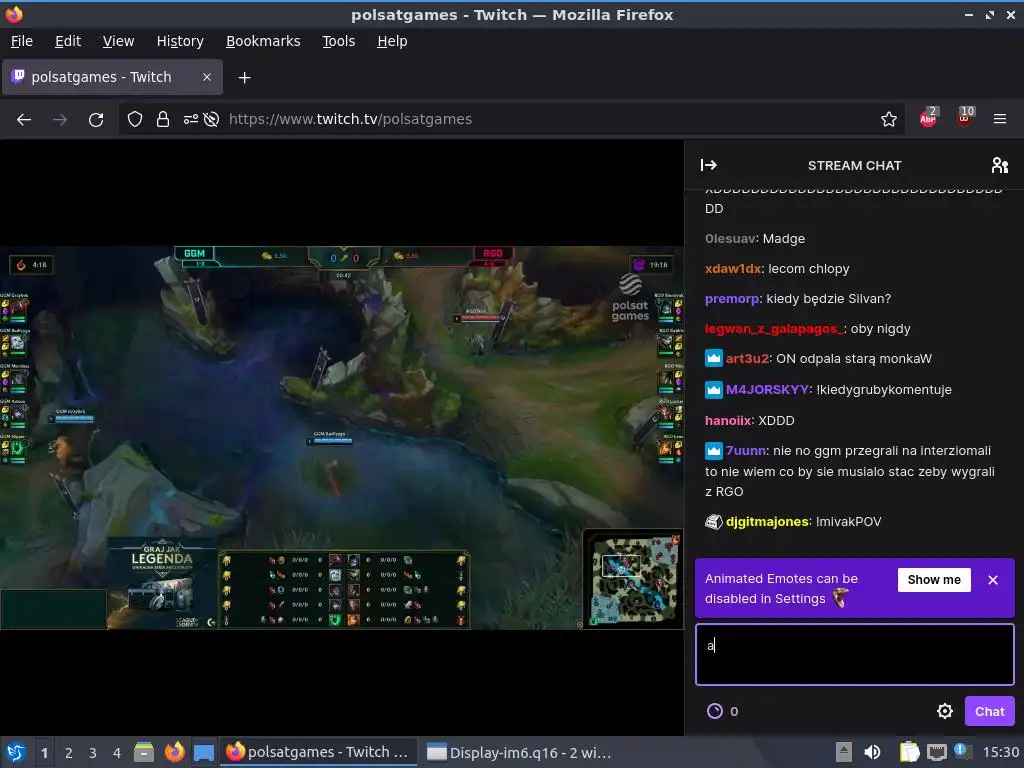Open the Adblock Plus extension icon
This screenshot has width=1024, height=768.
click(x=928, y=118)
